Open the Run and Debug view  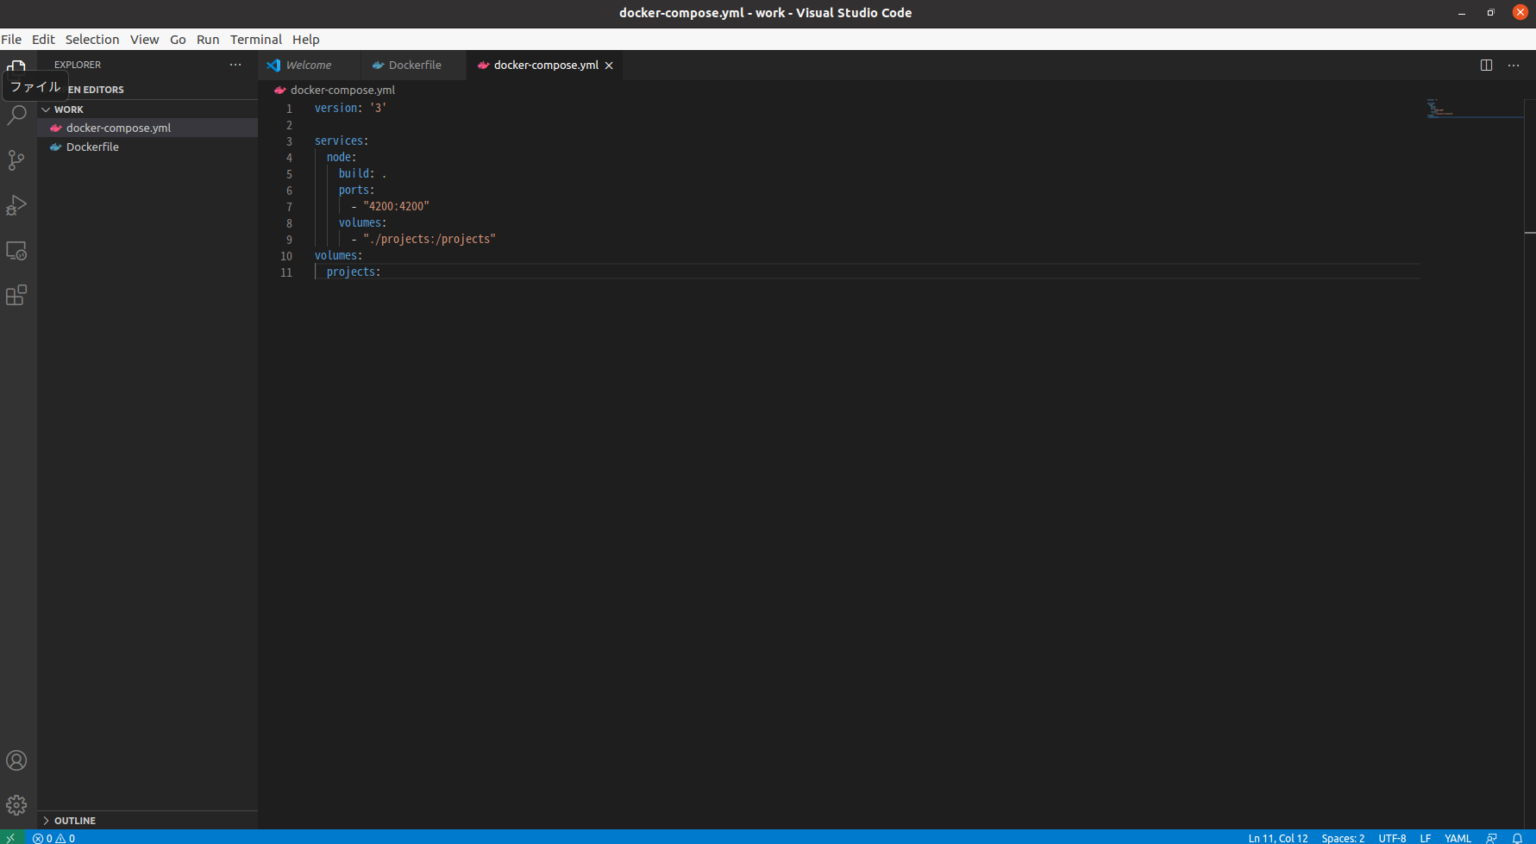tap(16, 205)
